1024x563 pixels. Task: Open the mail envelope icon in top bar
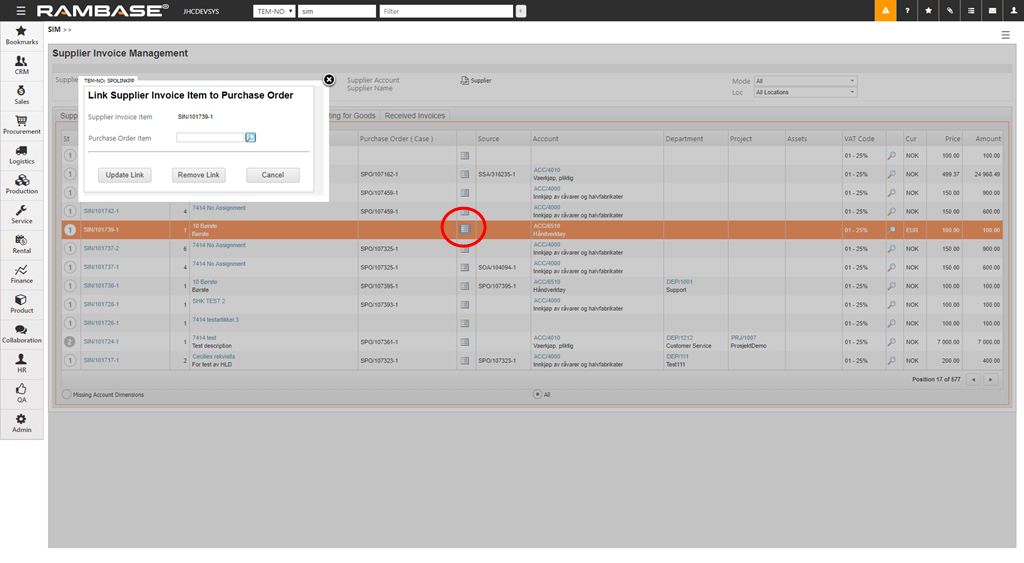(992, 10)
